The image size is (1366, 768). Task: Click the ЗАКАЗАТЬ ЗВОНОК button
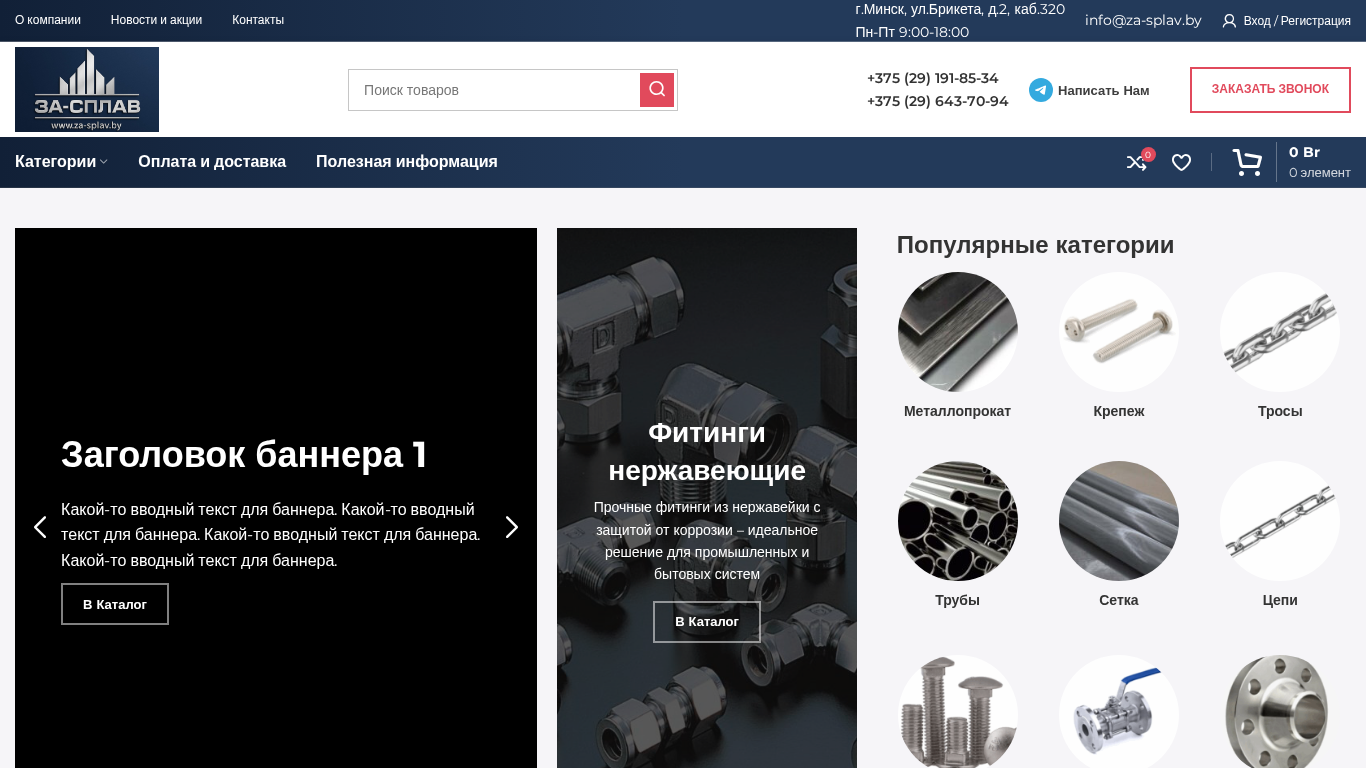[1270, 90]
